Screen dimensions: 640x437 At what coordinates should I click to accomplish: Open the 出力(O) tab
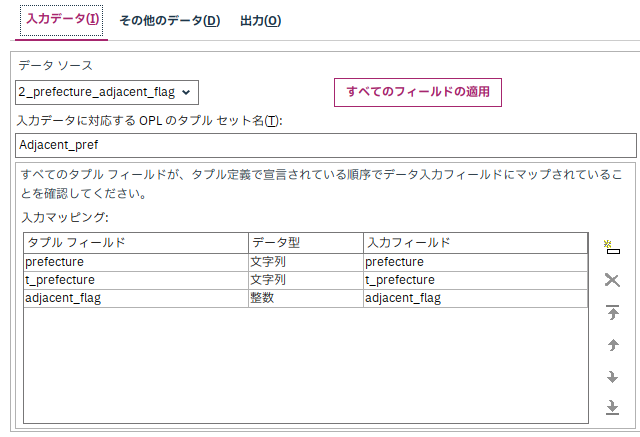(x=260, y=20)
